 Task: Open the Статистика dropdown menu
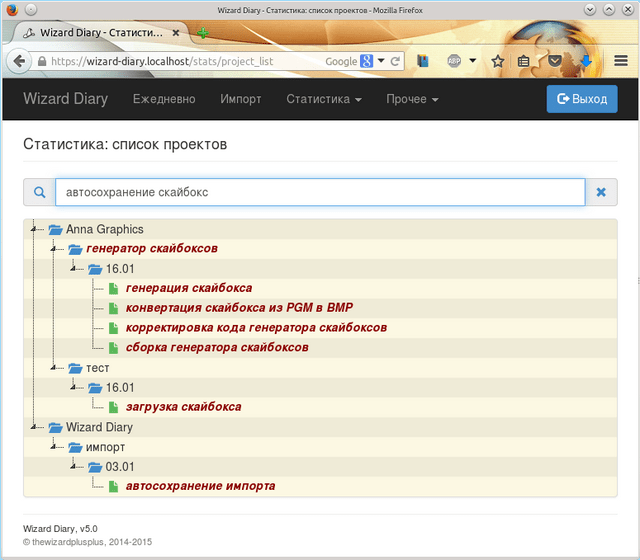tap(324, 99)
